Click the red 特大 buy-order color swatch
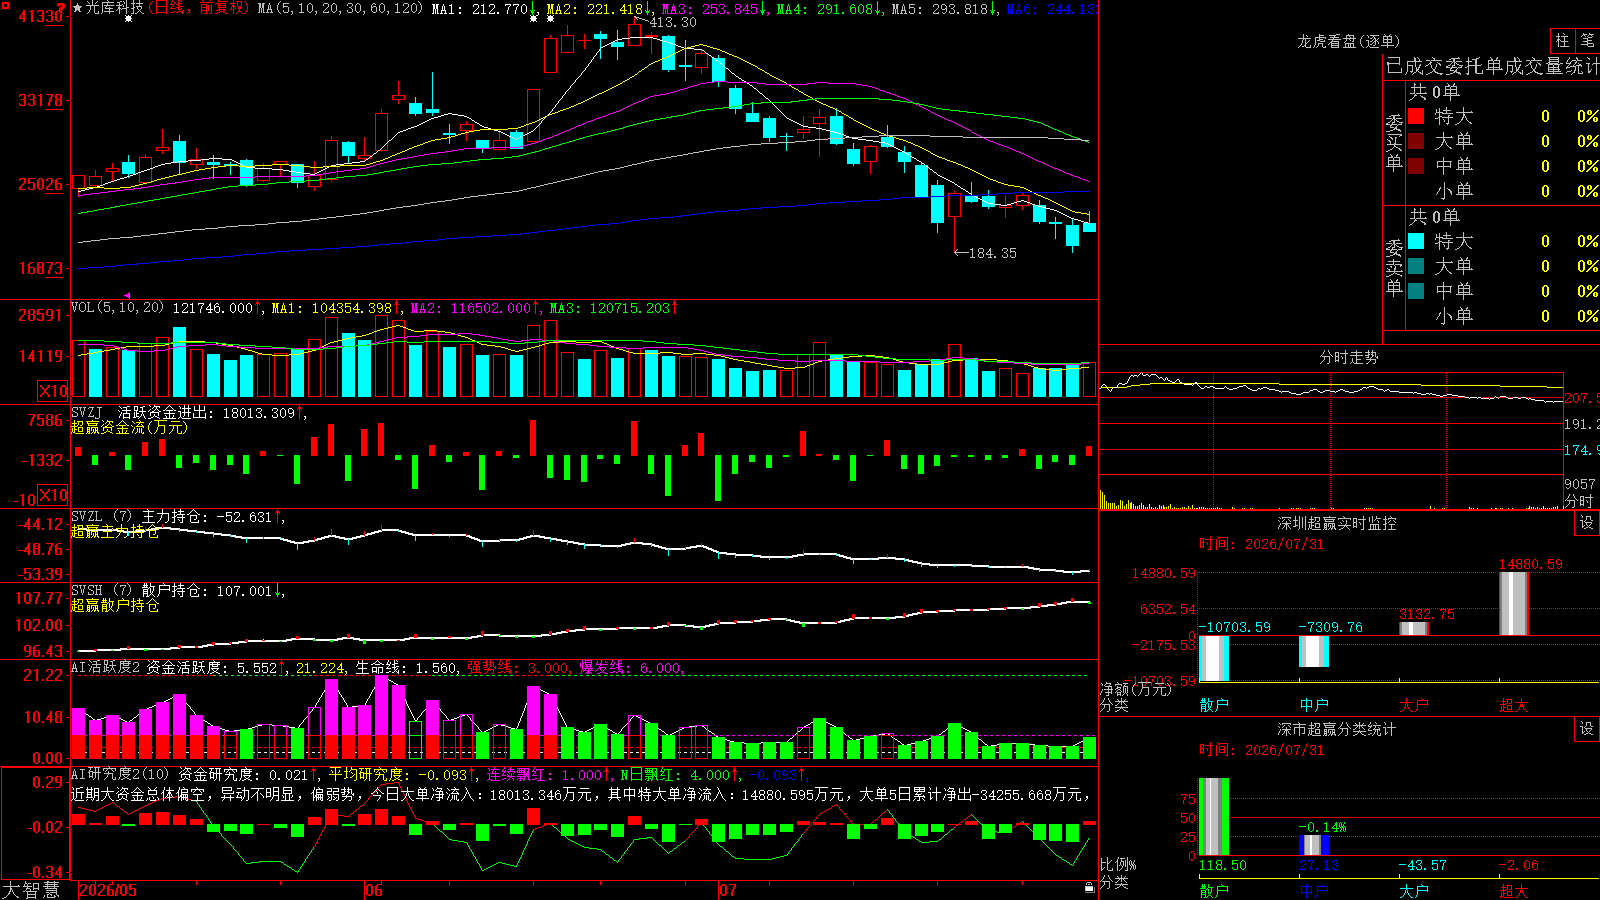Screen dimensions: 1600x900 pyautogui.click(x=1416, y=116)
